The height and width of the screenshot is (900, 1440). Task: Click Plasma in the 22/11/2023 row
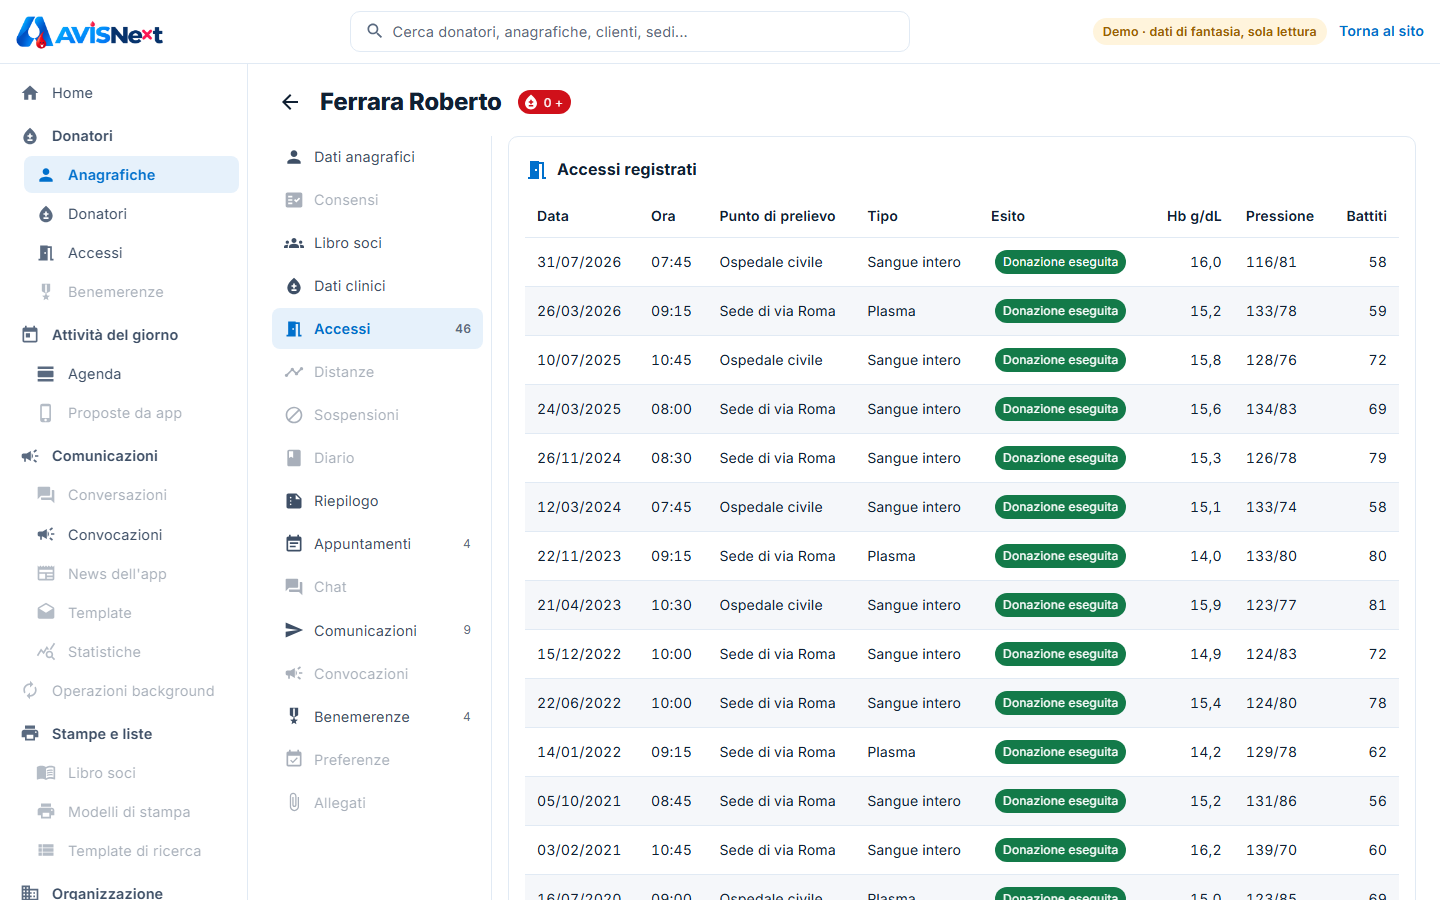point(891,556)
